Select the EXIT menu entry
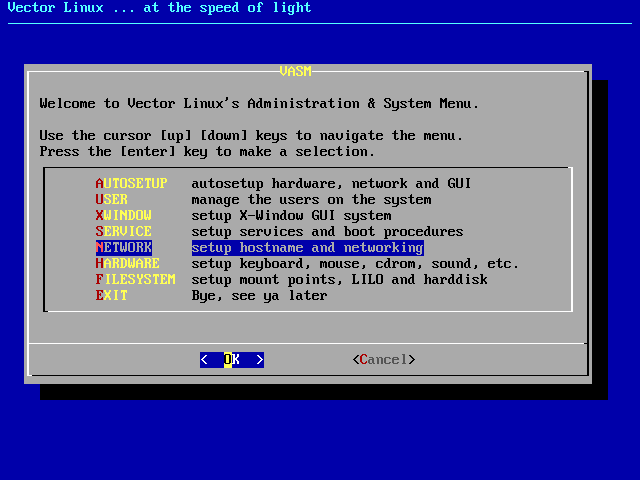This screenshot has height=480, width=640. (111, 296)
